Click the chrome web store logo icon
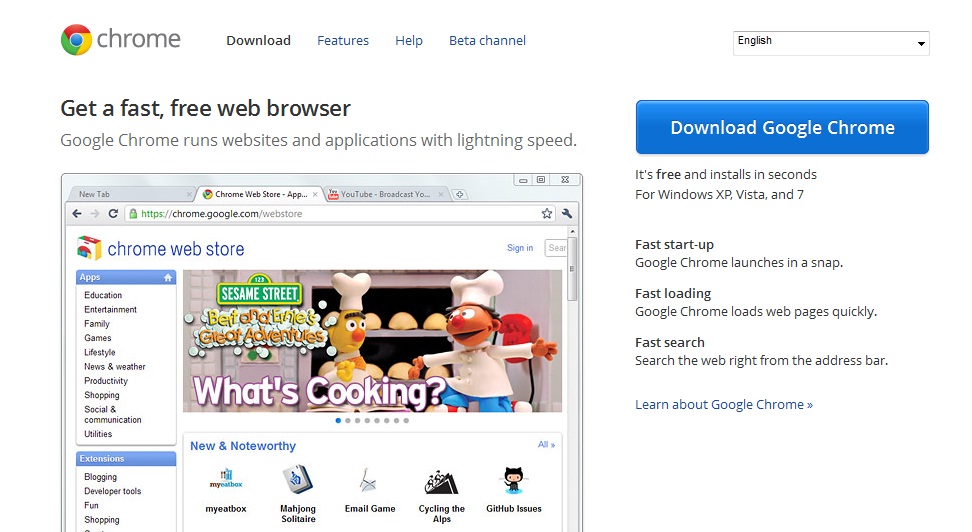This screenshot has width=972, height=532. [x=89, y=248]
